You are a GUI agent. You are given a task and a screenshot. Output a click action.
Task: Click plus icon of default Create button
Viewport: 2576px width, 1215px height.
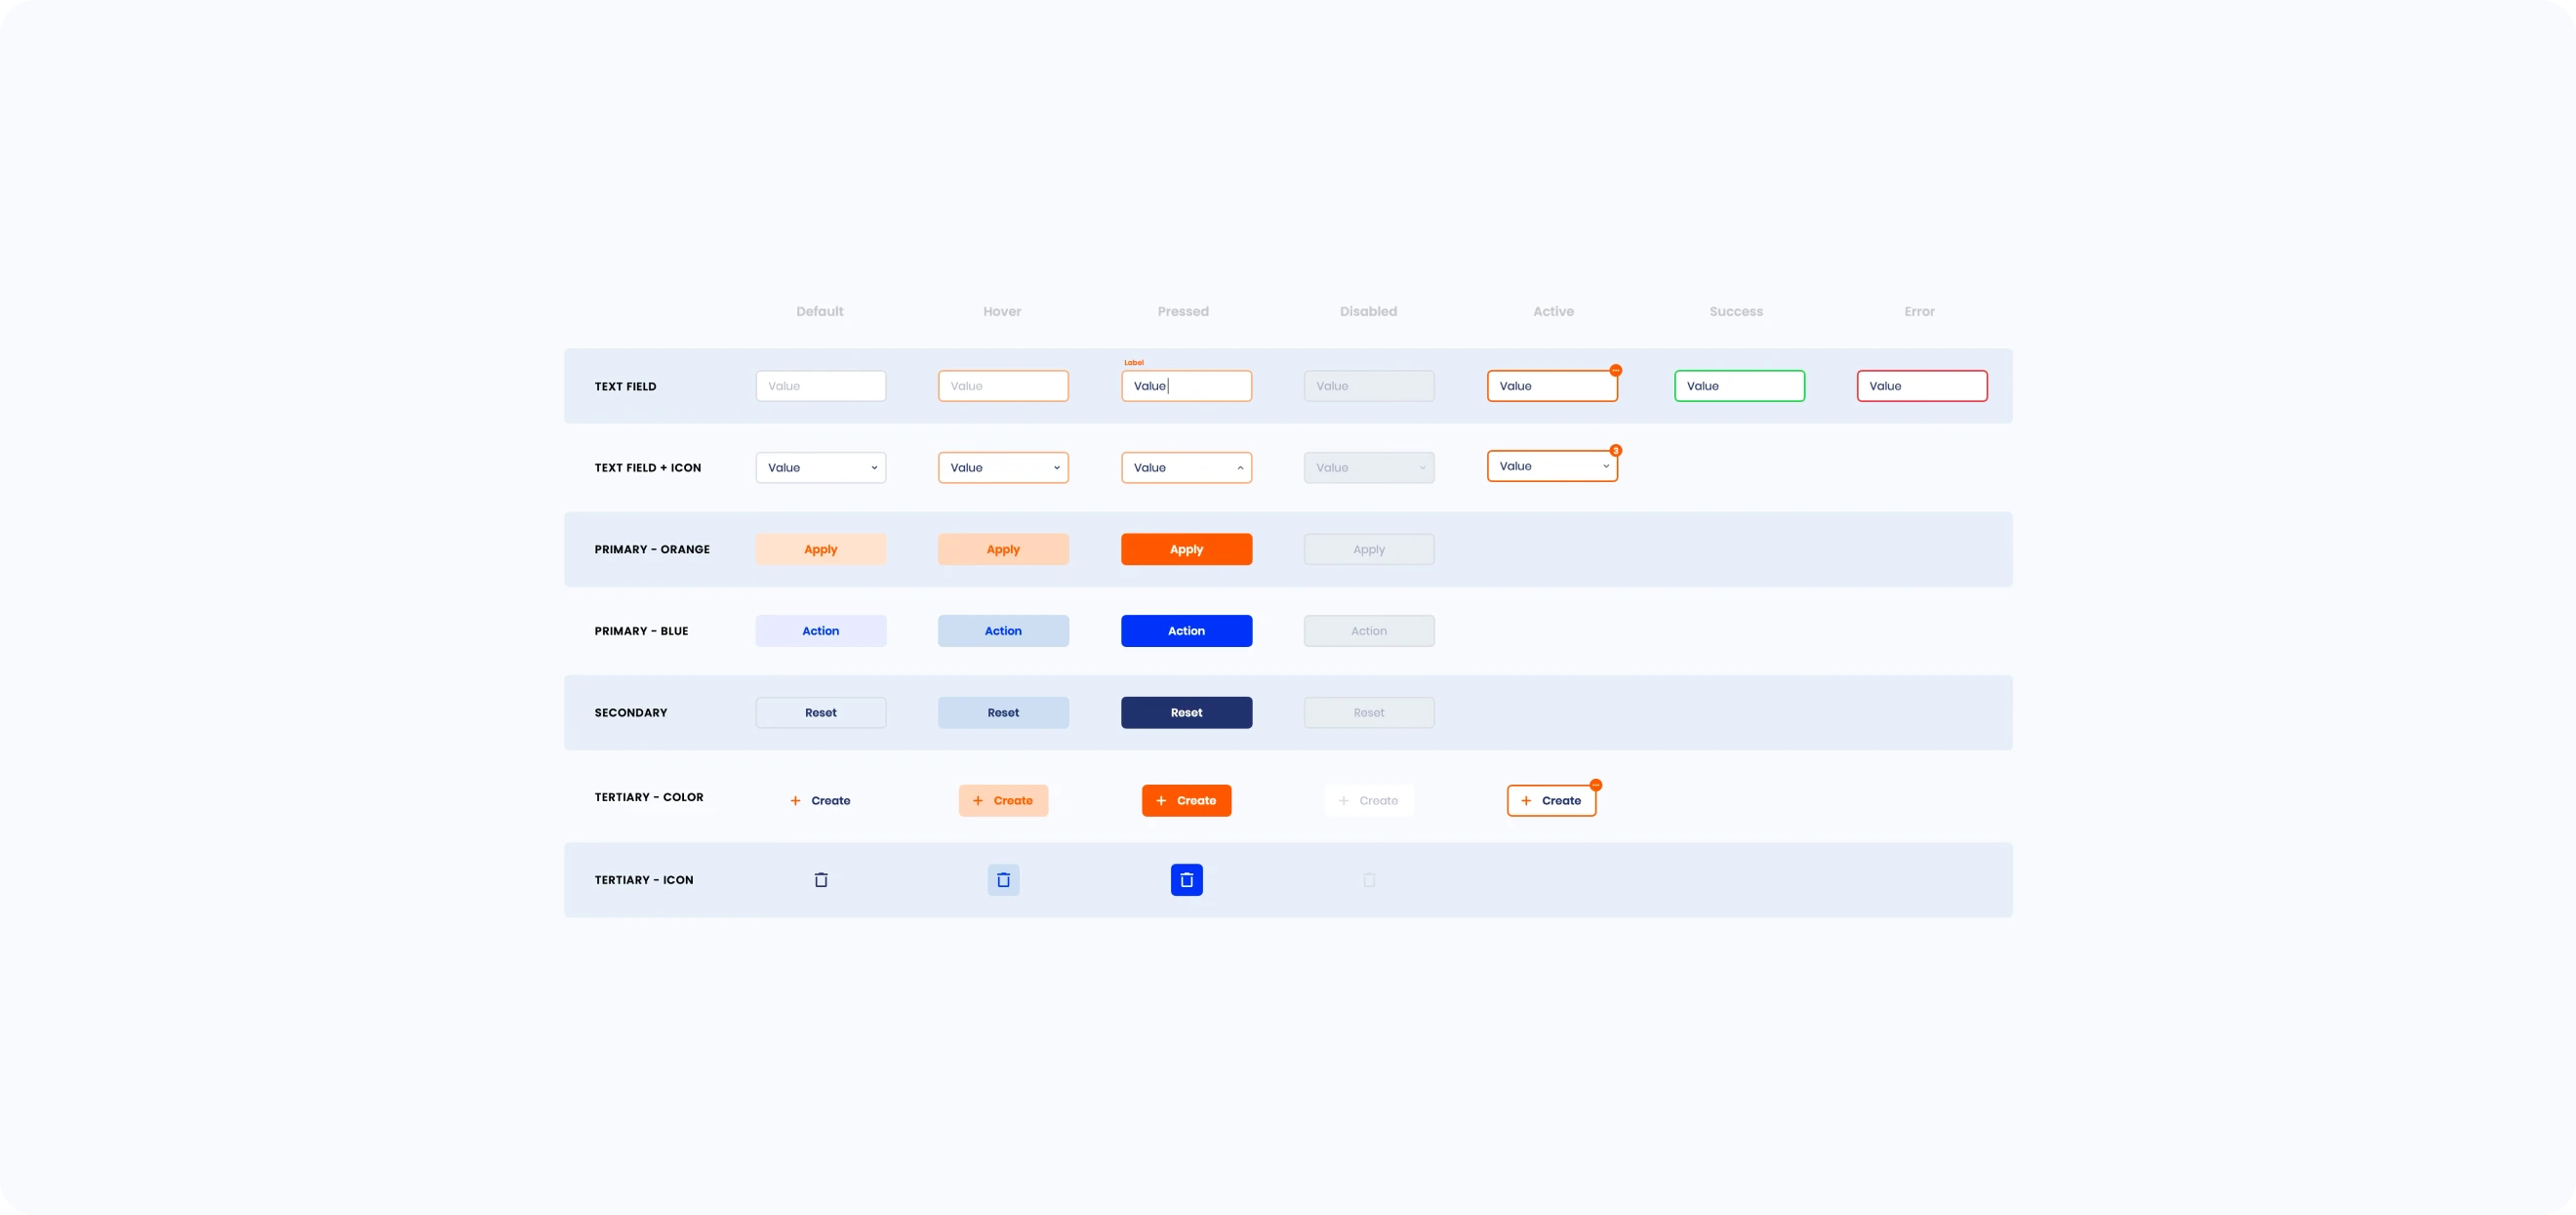point(795,801)
